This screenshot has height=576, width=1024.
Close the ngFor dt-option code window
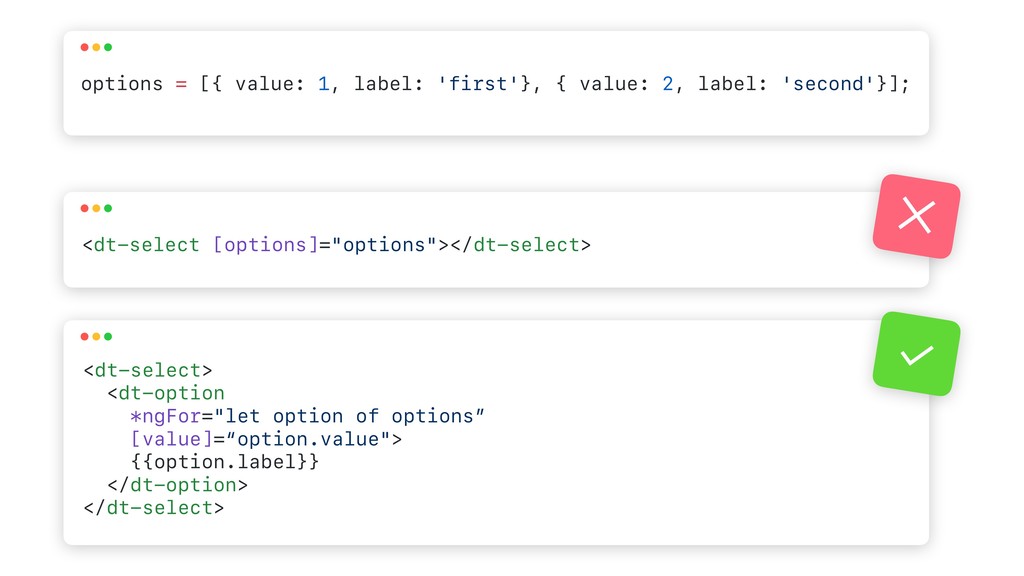[84, 336]
